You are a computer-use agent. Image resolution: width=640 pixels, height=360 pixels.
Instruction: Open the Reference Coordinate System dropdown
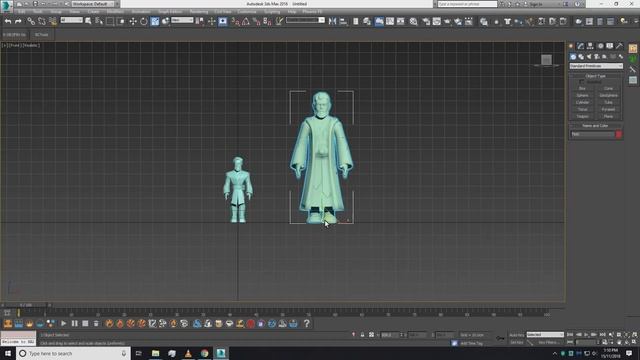click(x=182, y=20)
